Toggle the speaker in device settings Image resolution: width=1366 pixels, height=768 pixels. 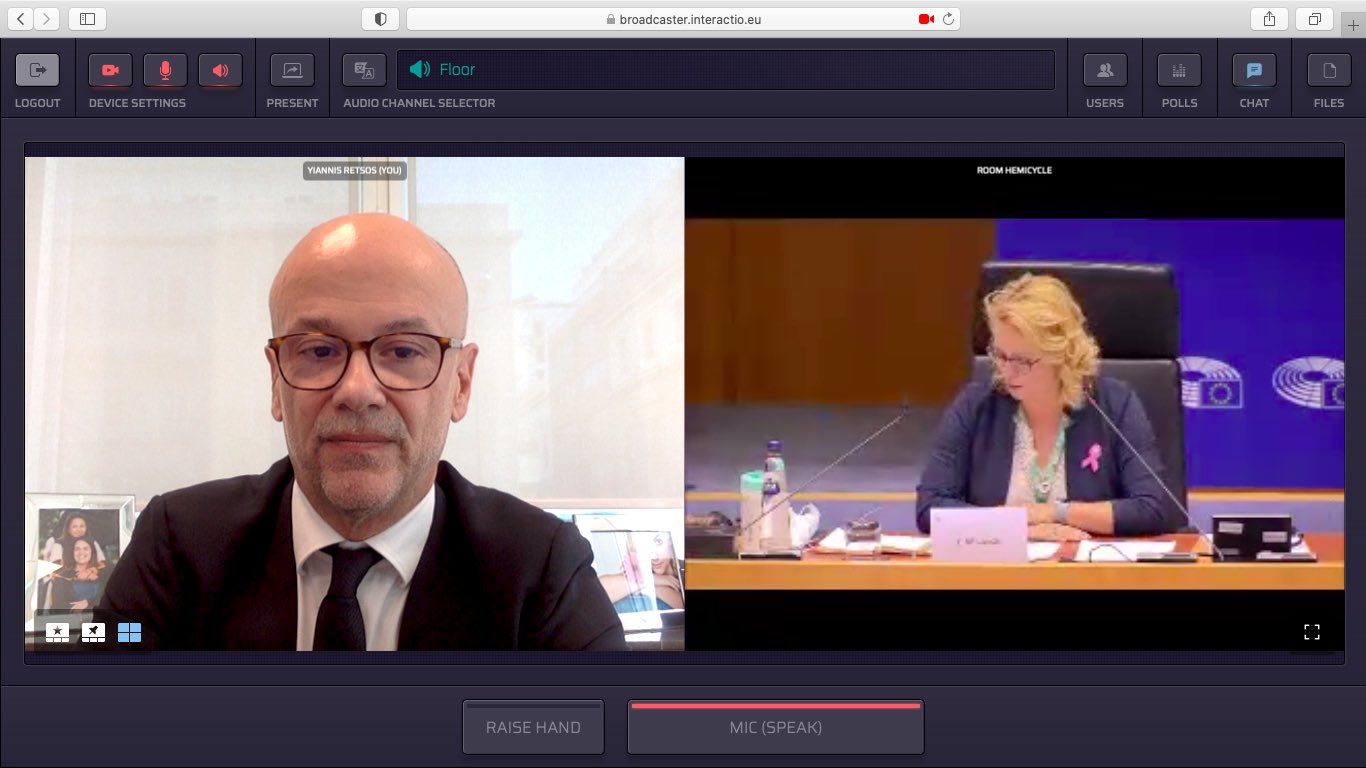(x=220, y=70)
